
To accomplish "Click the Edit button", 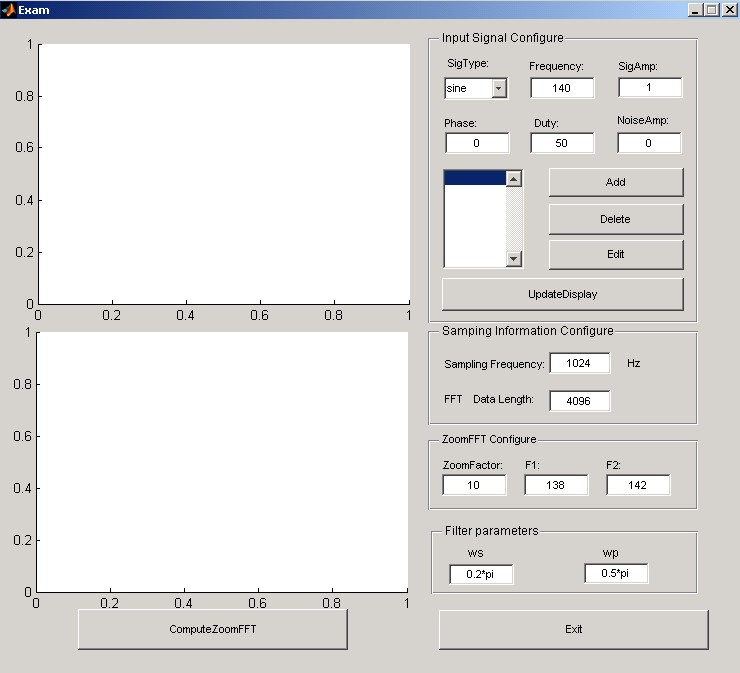I will pyautogui.click(x=616, y=254).
